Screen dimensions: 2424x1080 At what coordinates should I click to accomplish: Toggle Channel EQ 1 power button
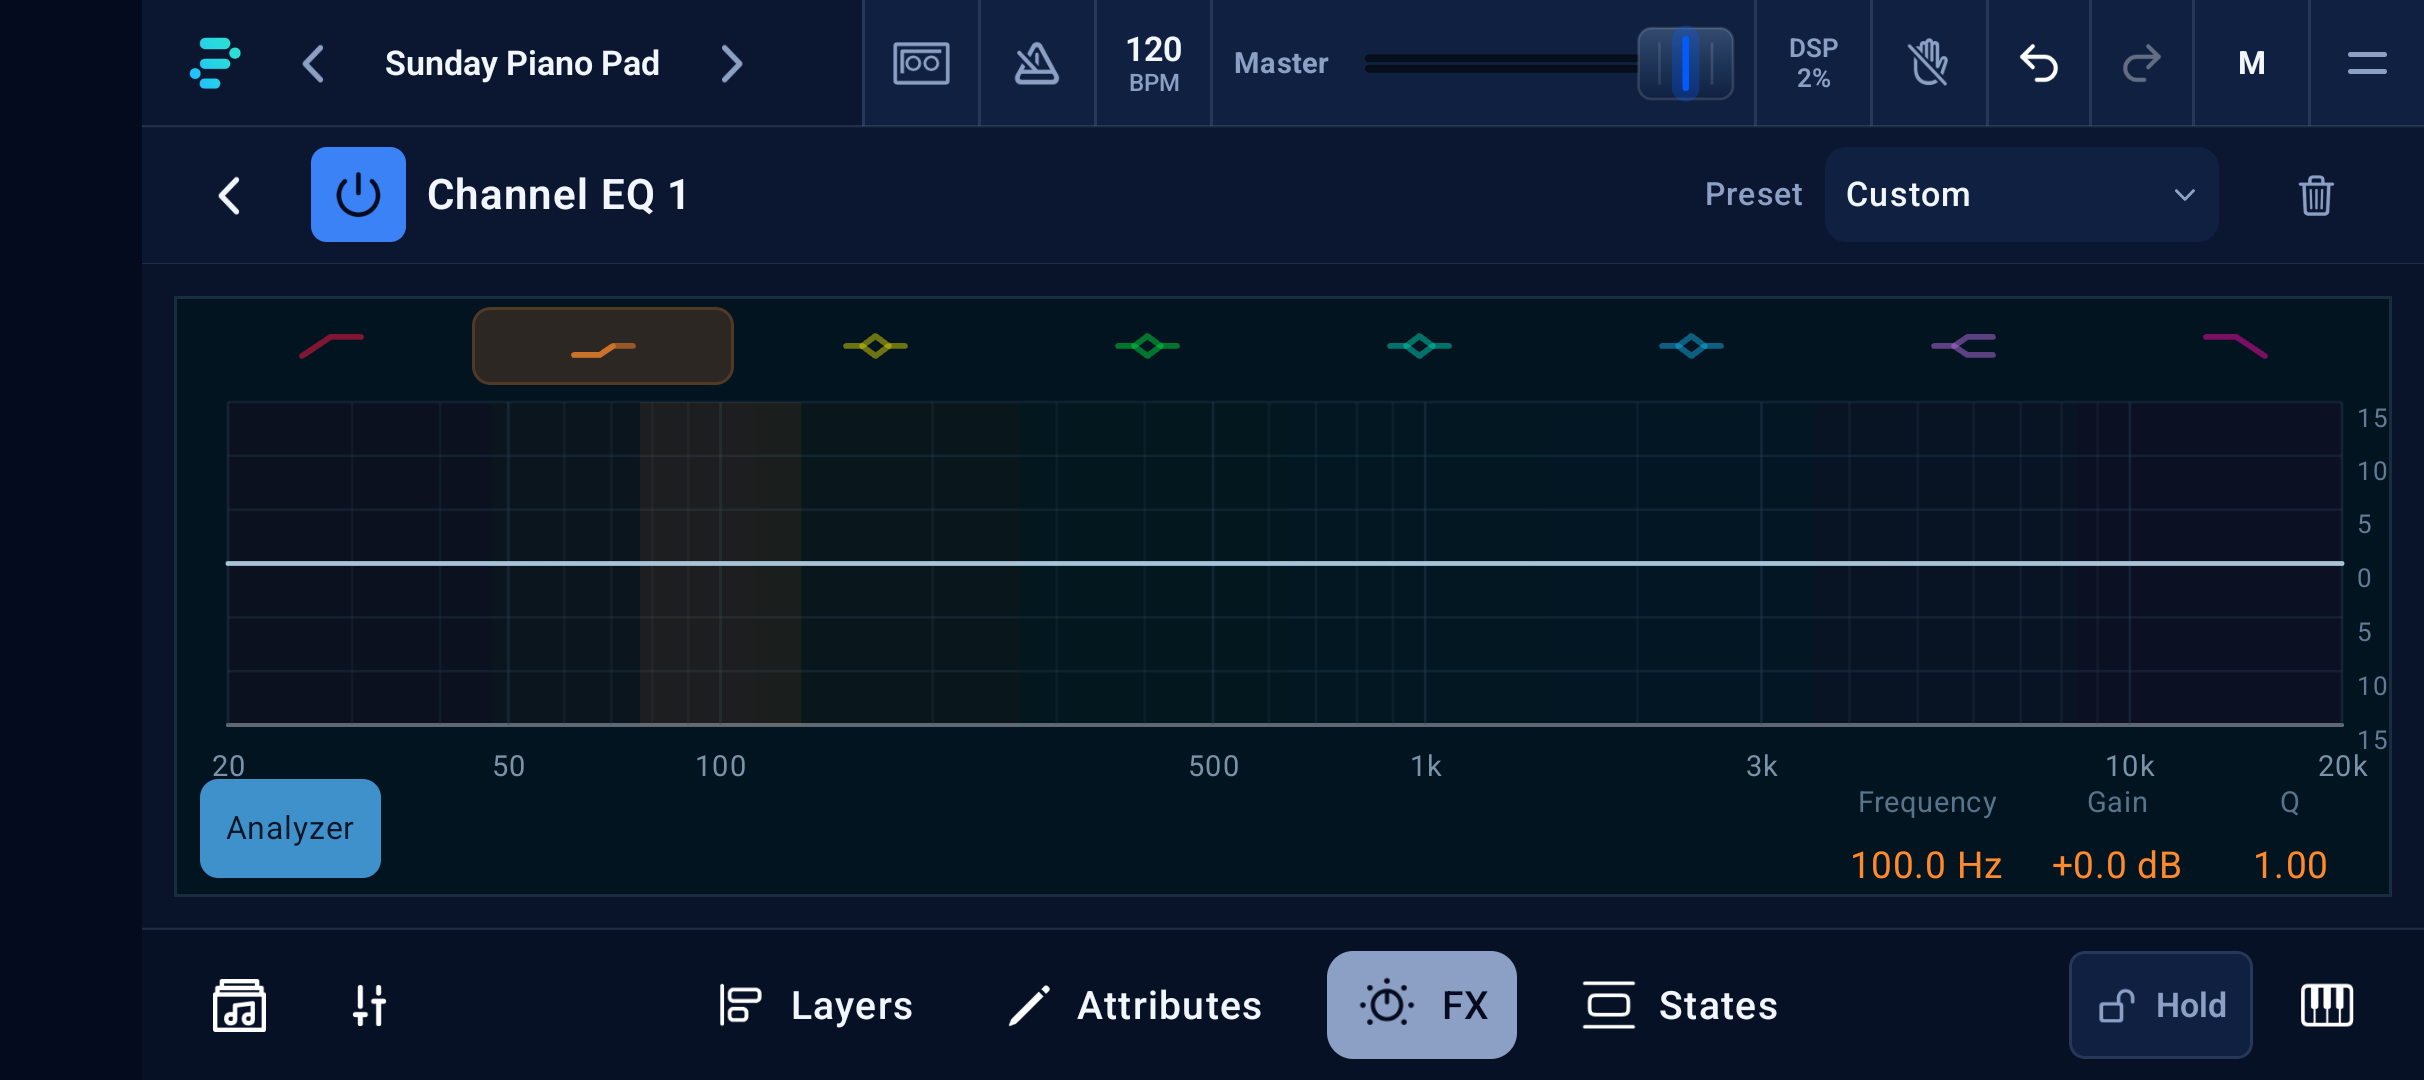pyautogui.click(x=358, y=194)
